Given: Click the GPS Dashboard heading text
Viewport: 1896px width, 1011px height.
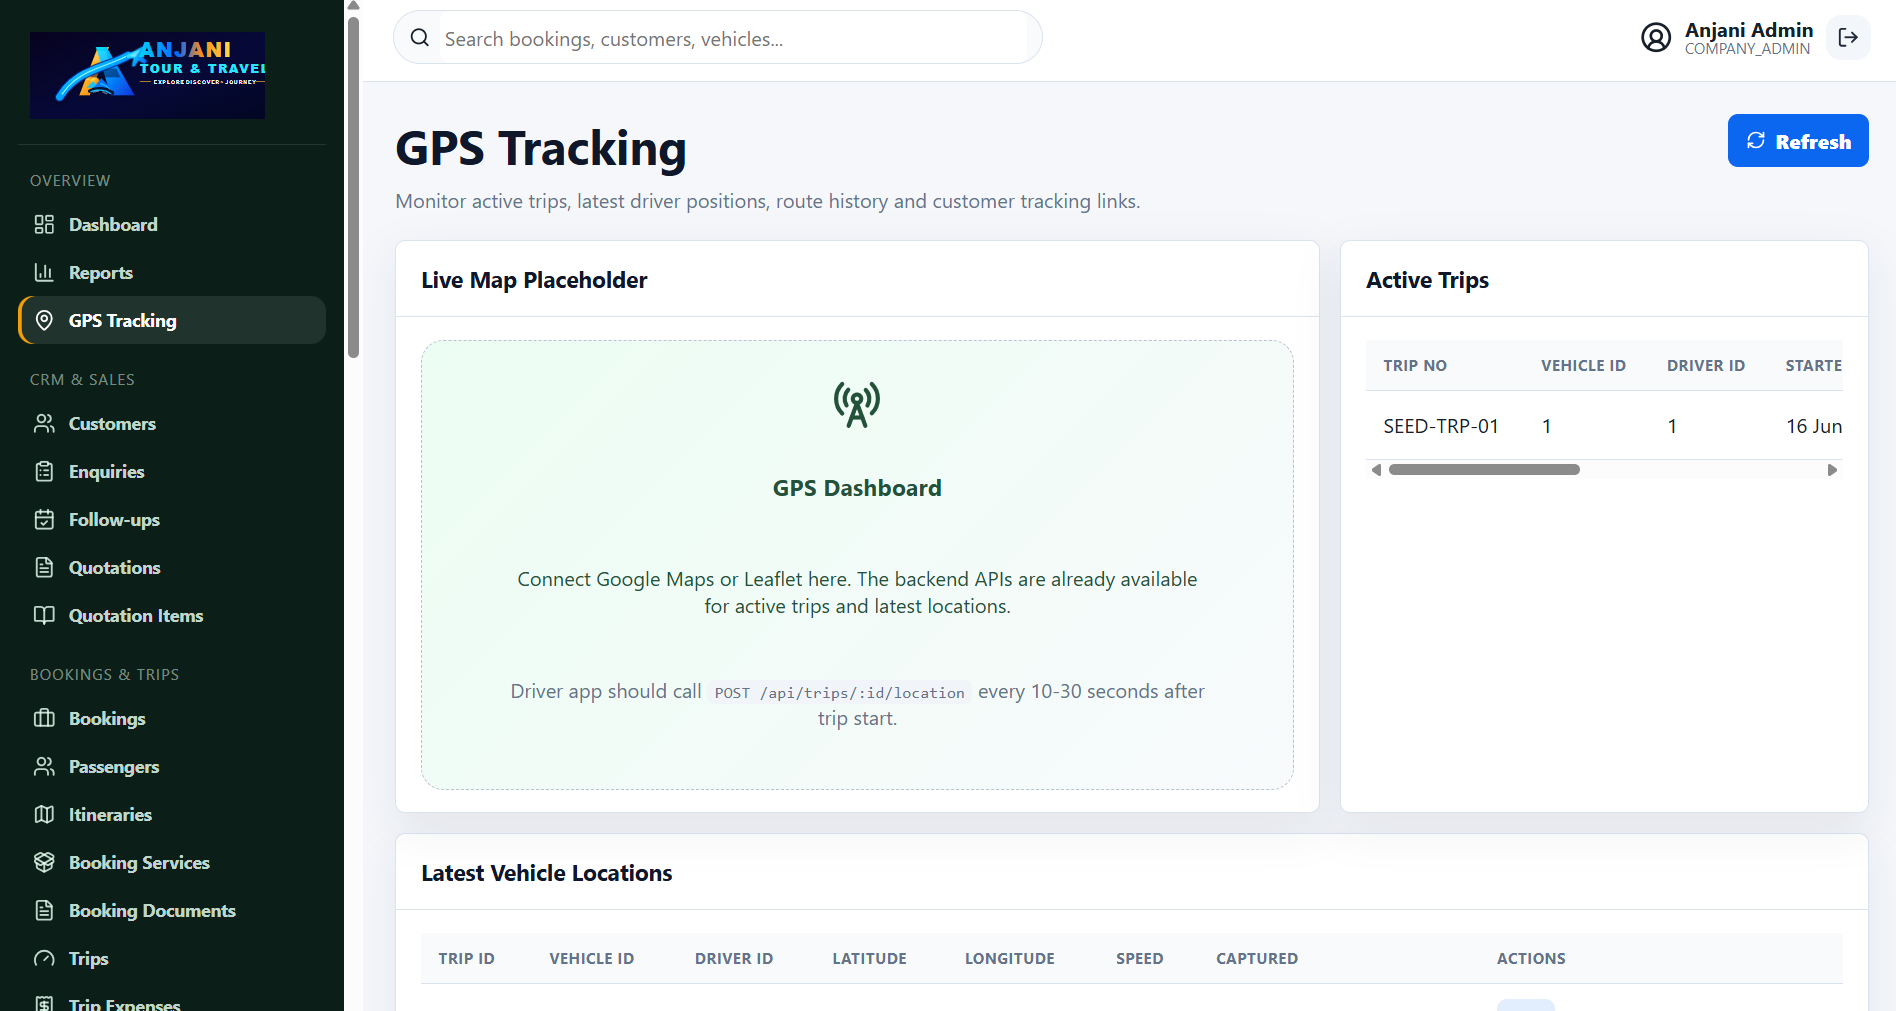Looking at the screenshot, I should pos(857,488).
